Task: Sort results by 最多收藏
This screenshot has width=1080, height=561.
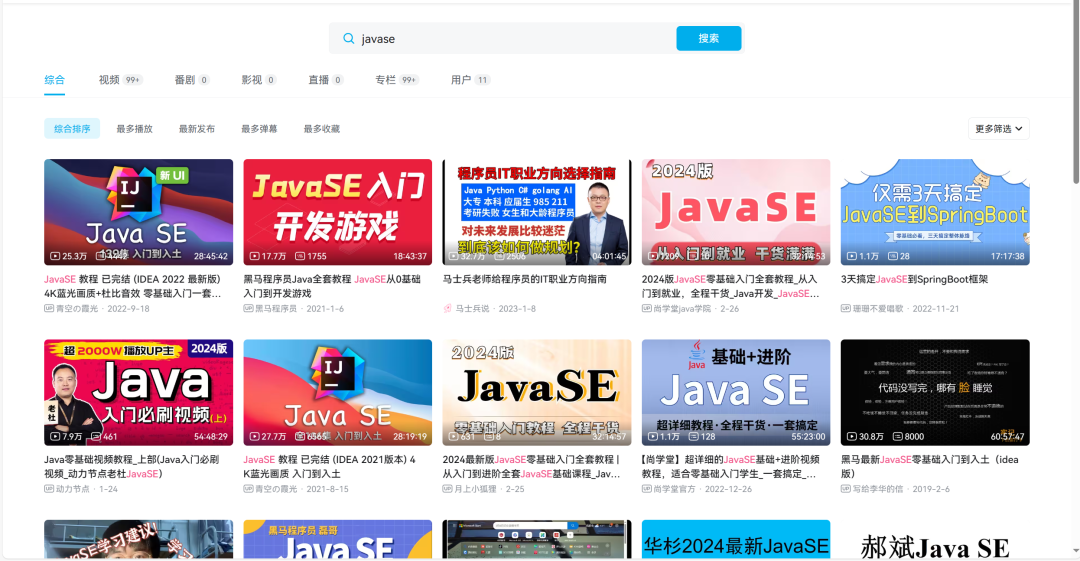Action: (322, 129)
